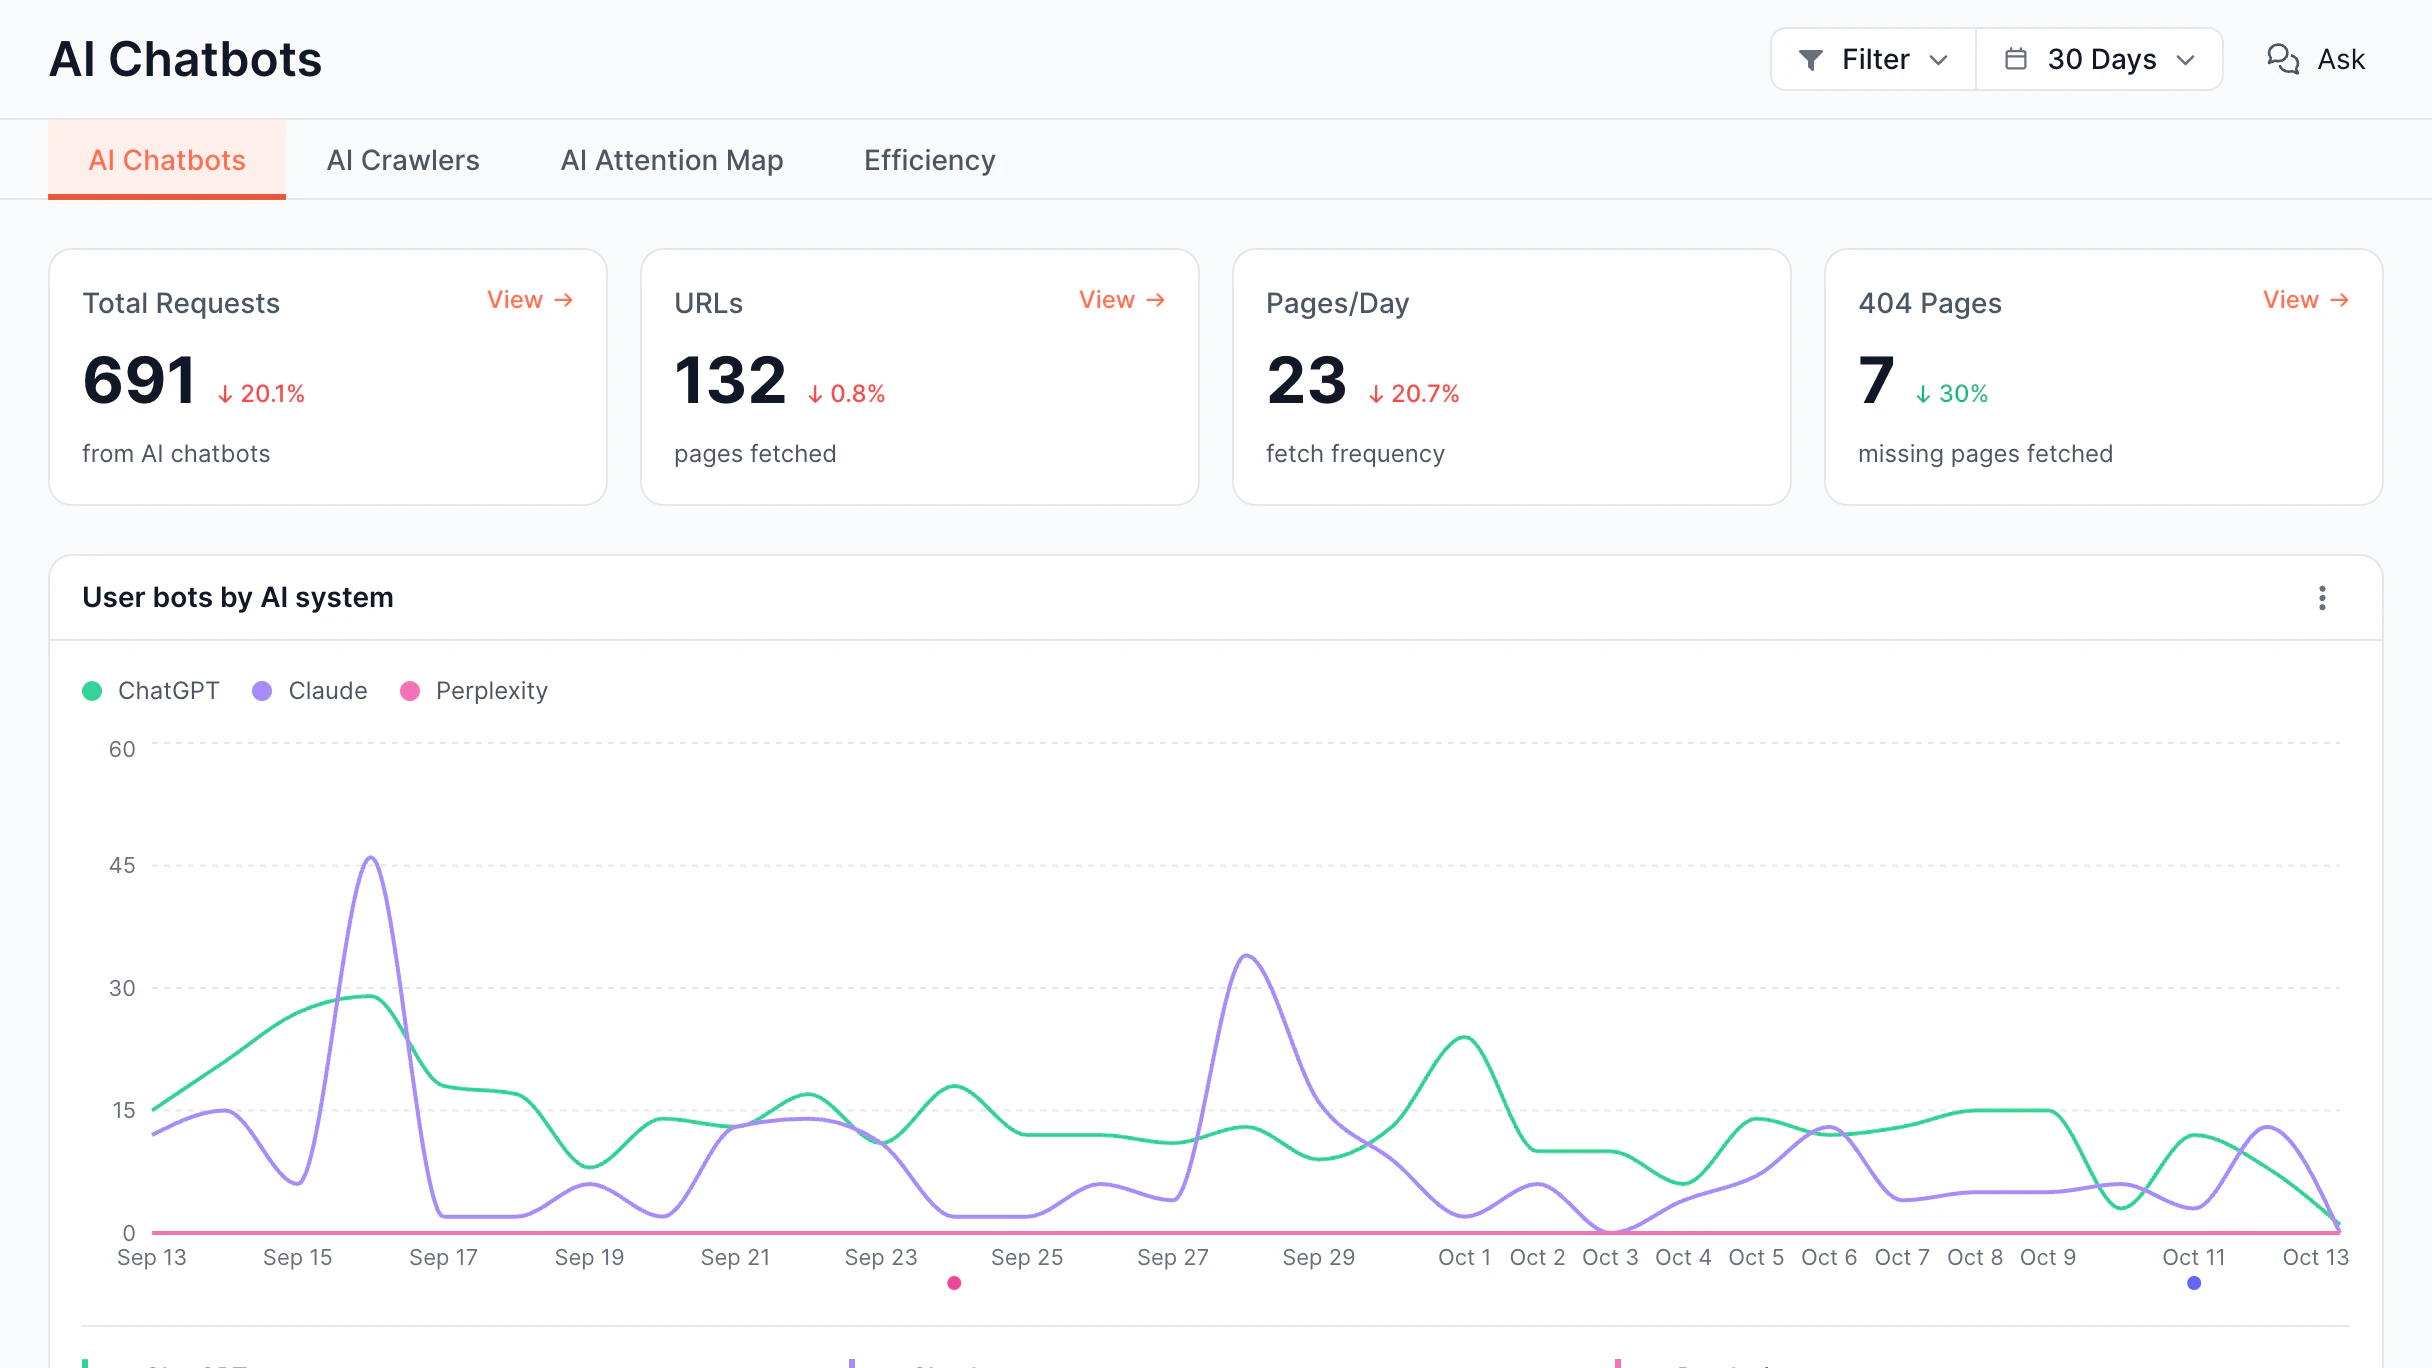This screenshot has height=1368, width=2432.
Task: Open the 30 Days date range dropdown
Action: pyautogui.click(x=2099, y=59)
